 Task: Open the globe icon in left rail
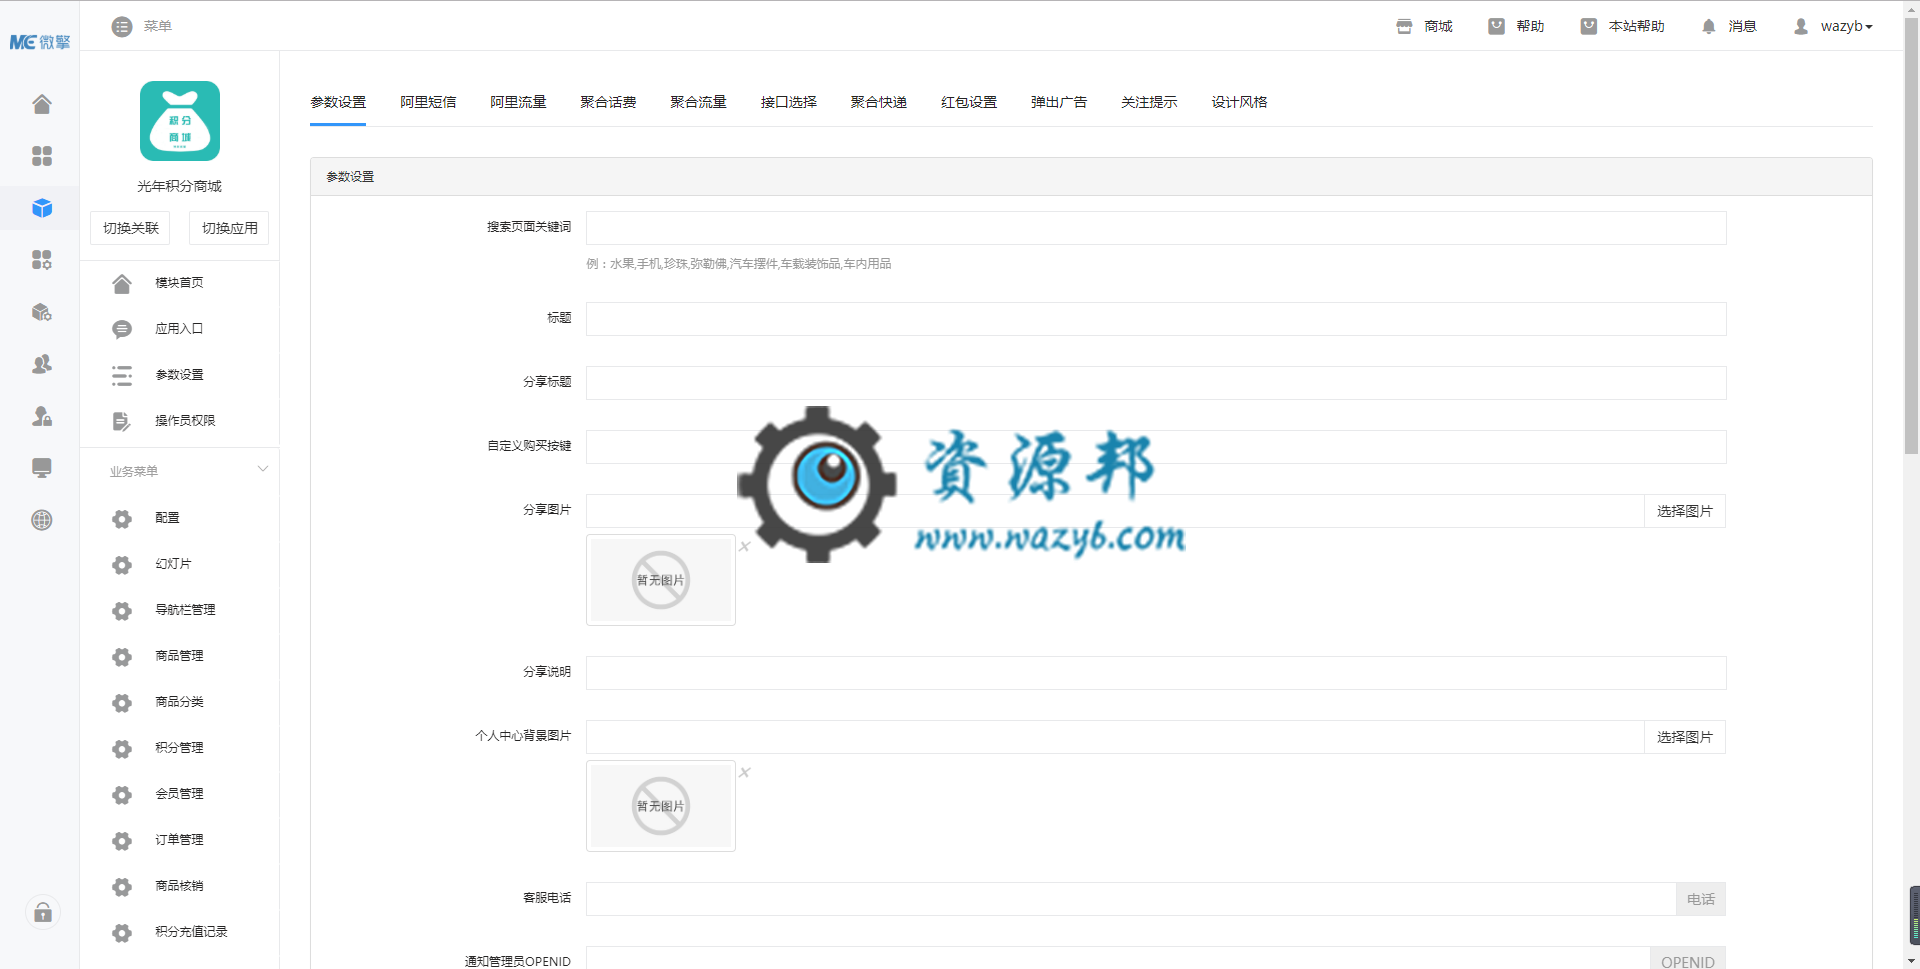[x=42, y=520]
